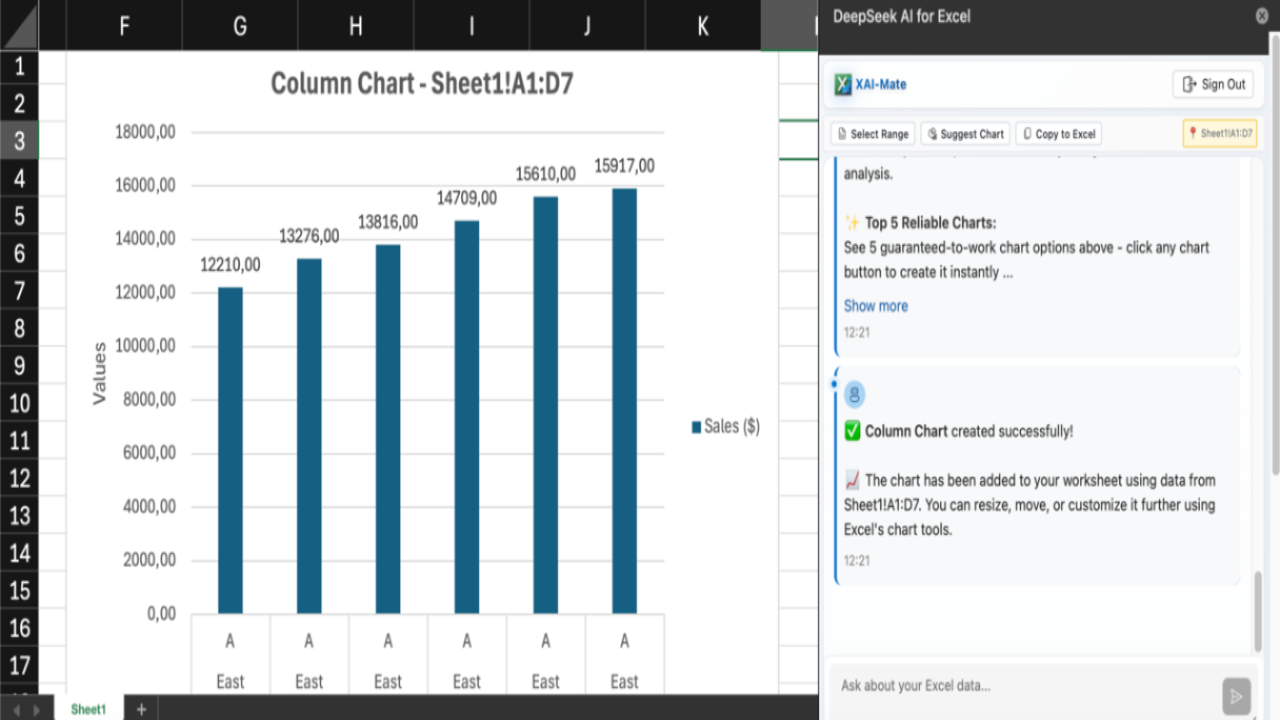Click the Sheet1!A1:D7 range badge

pyautogui.click(x=1220, y=134)
